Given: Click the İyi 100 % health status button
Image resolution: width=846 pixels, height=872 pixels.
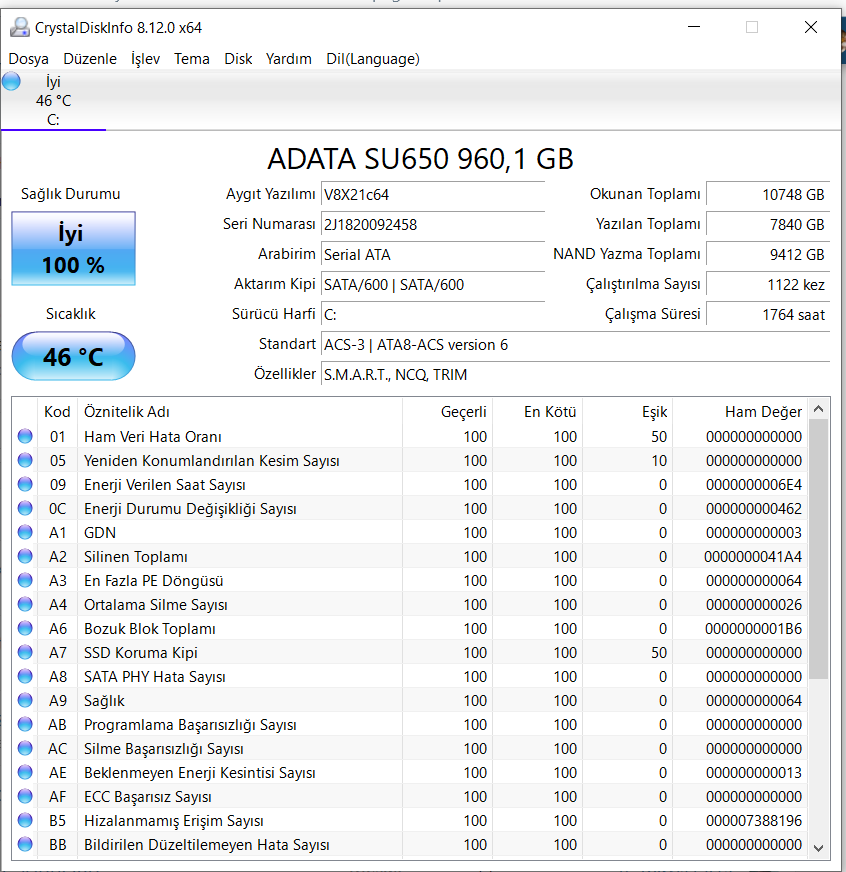Looking at the screenshot, I should pyautogui.click(x=73, y=249).
